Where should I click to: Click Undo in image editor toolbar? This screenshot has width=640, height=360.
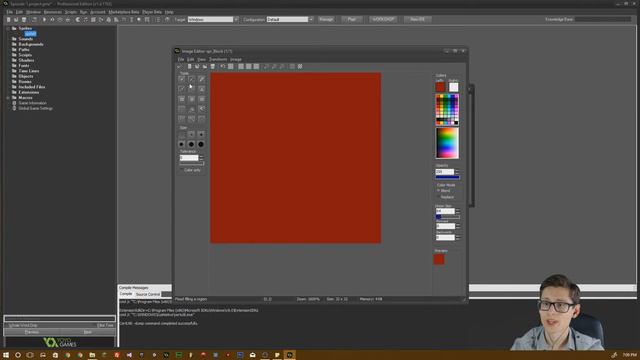point(222,66)
